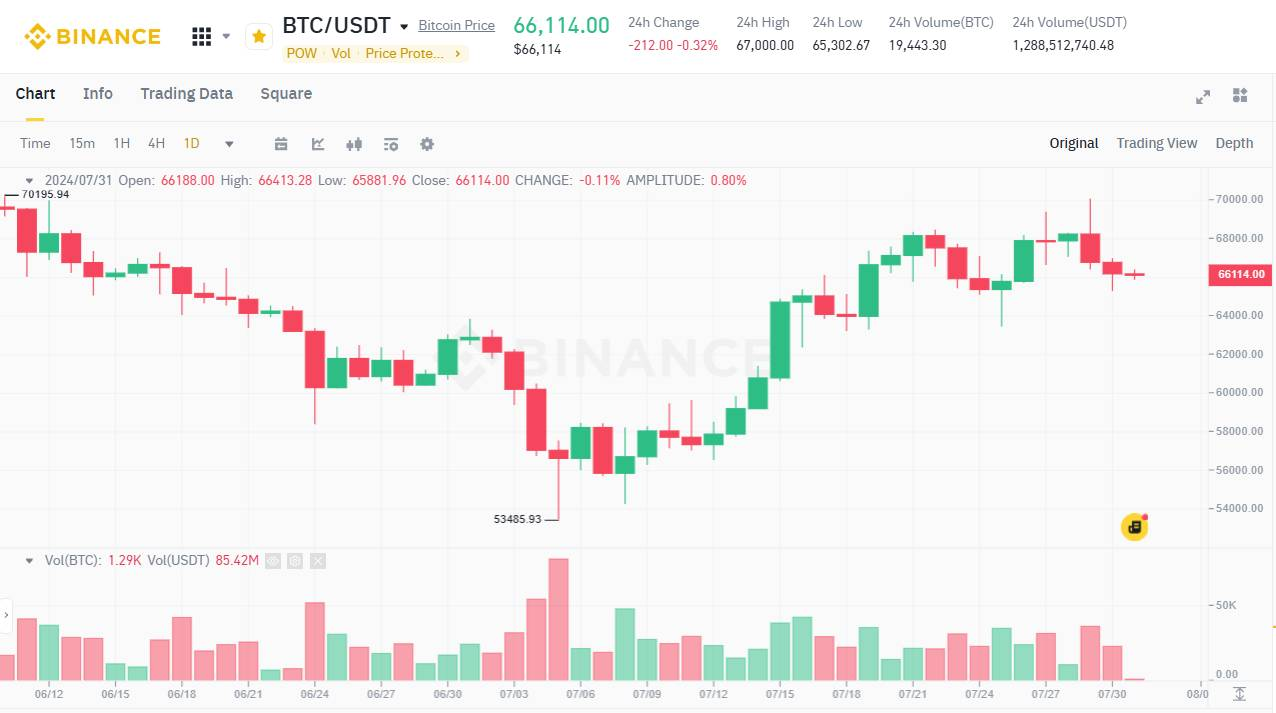Collapse the Vol(BTC) indicator legend arrow

coord(29,561)
